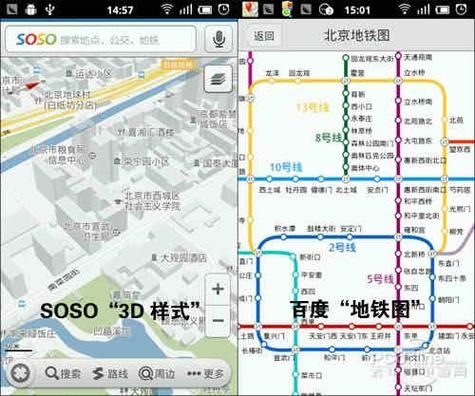
Task: Zoom out with the minus button
Action: pyautogui.click(x=218, y=321)
